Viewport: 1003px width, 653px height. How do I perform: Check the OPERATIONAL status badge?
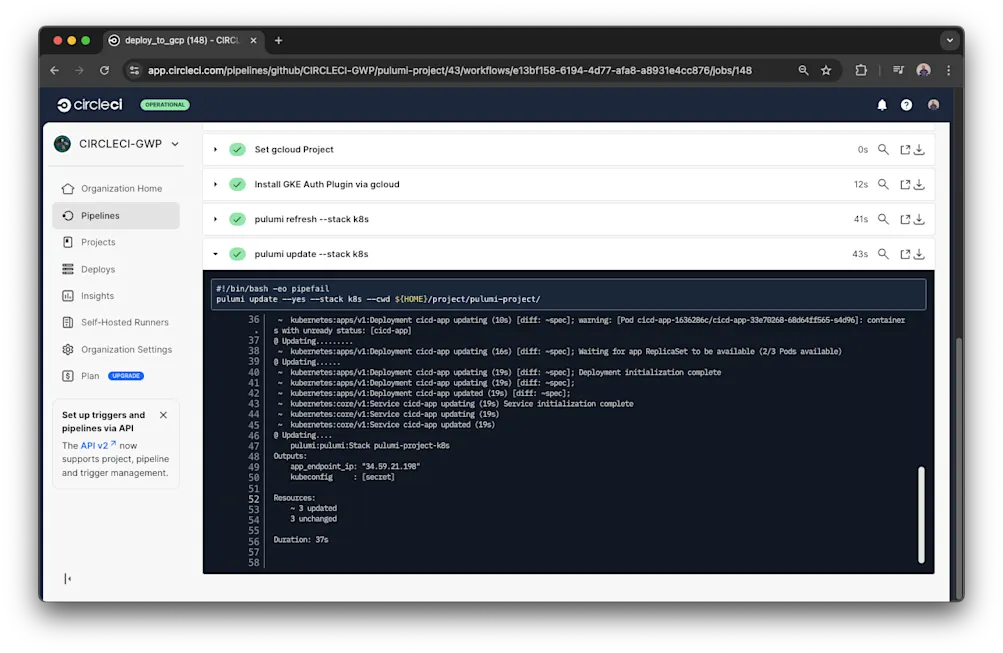pyautogui.click(x=164, y=104)
